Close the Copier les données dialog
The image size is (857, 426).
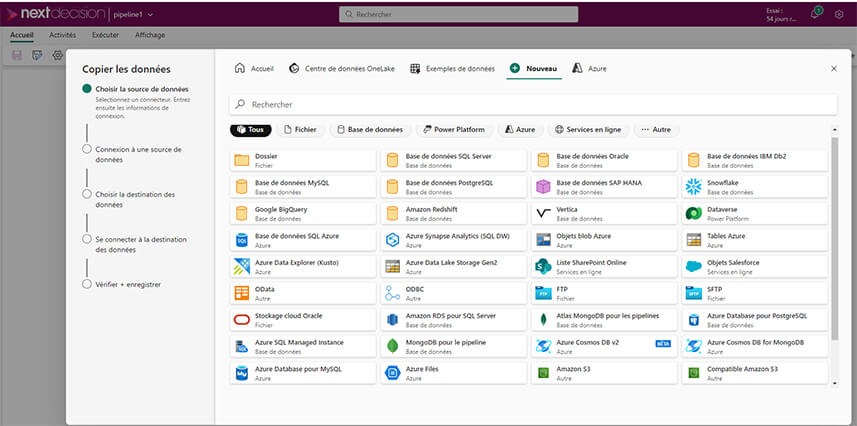pos(833,68)
